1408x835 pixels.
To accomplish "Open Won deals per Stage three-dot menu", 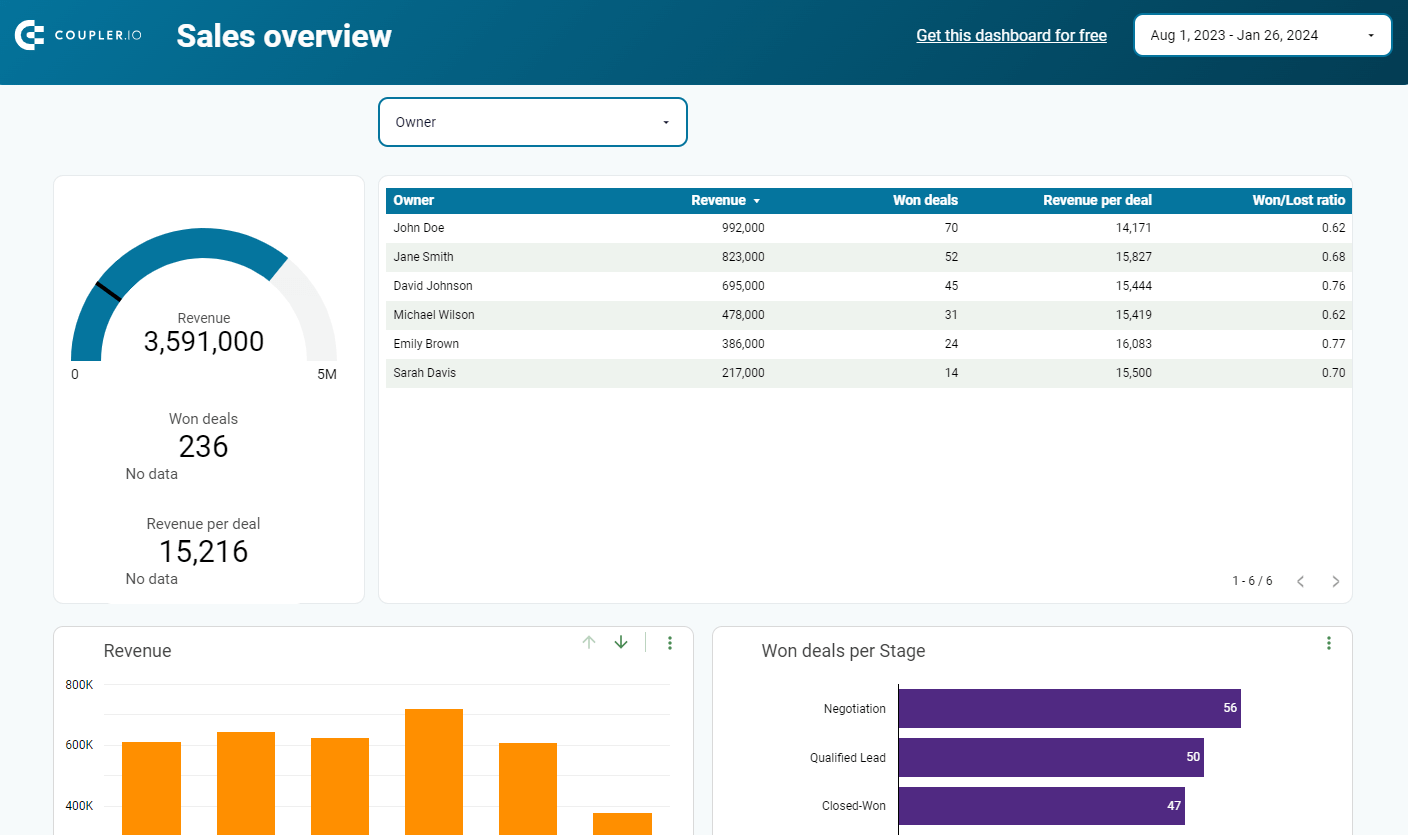I will pos(1328,642).
